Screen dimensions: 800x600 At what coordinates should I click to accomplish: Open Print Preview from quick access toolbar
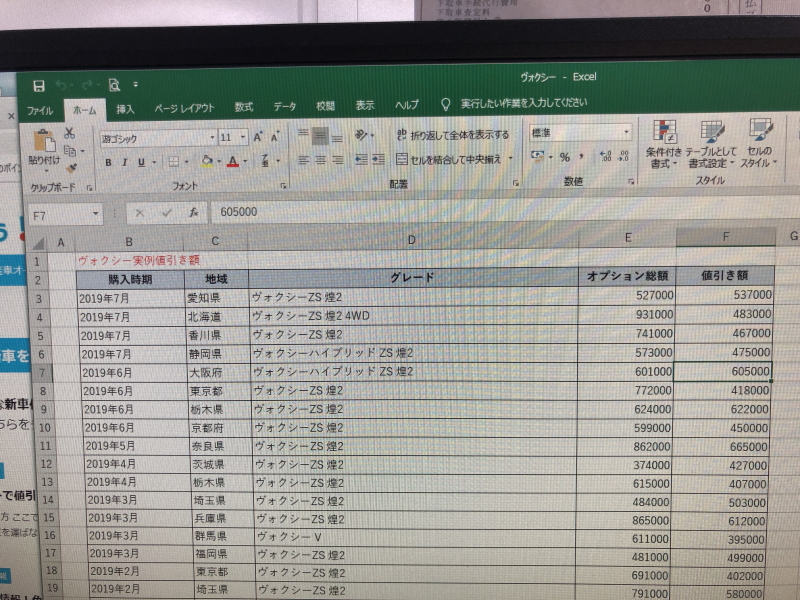tap(114, 85)
